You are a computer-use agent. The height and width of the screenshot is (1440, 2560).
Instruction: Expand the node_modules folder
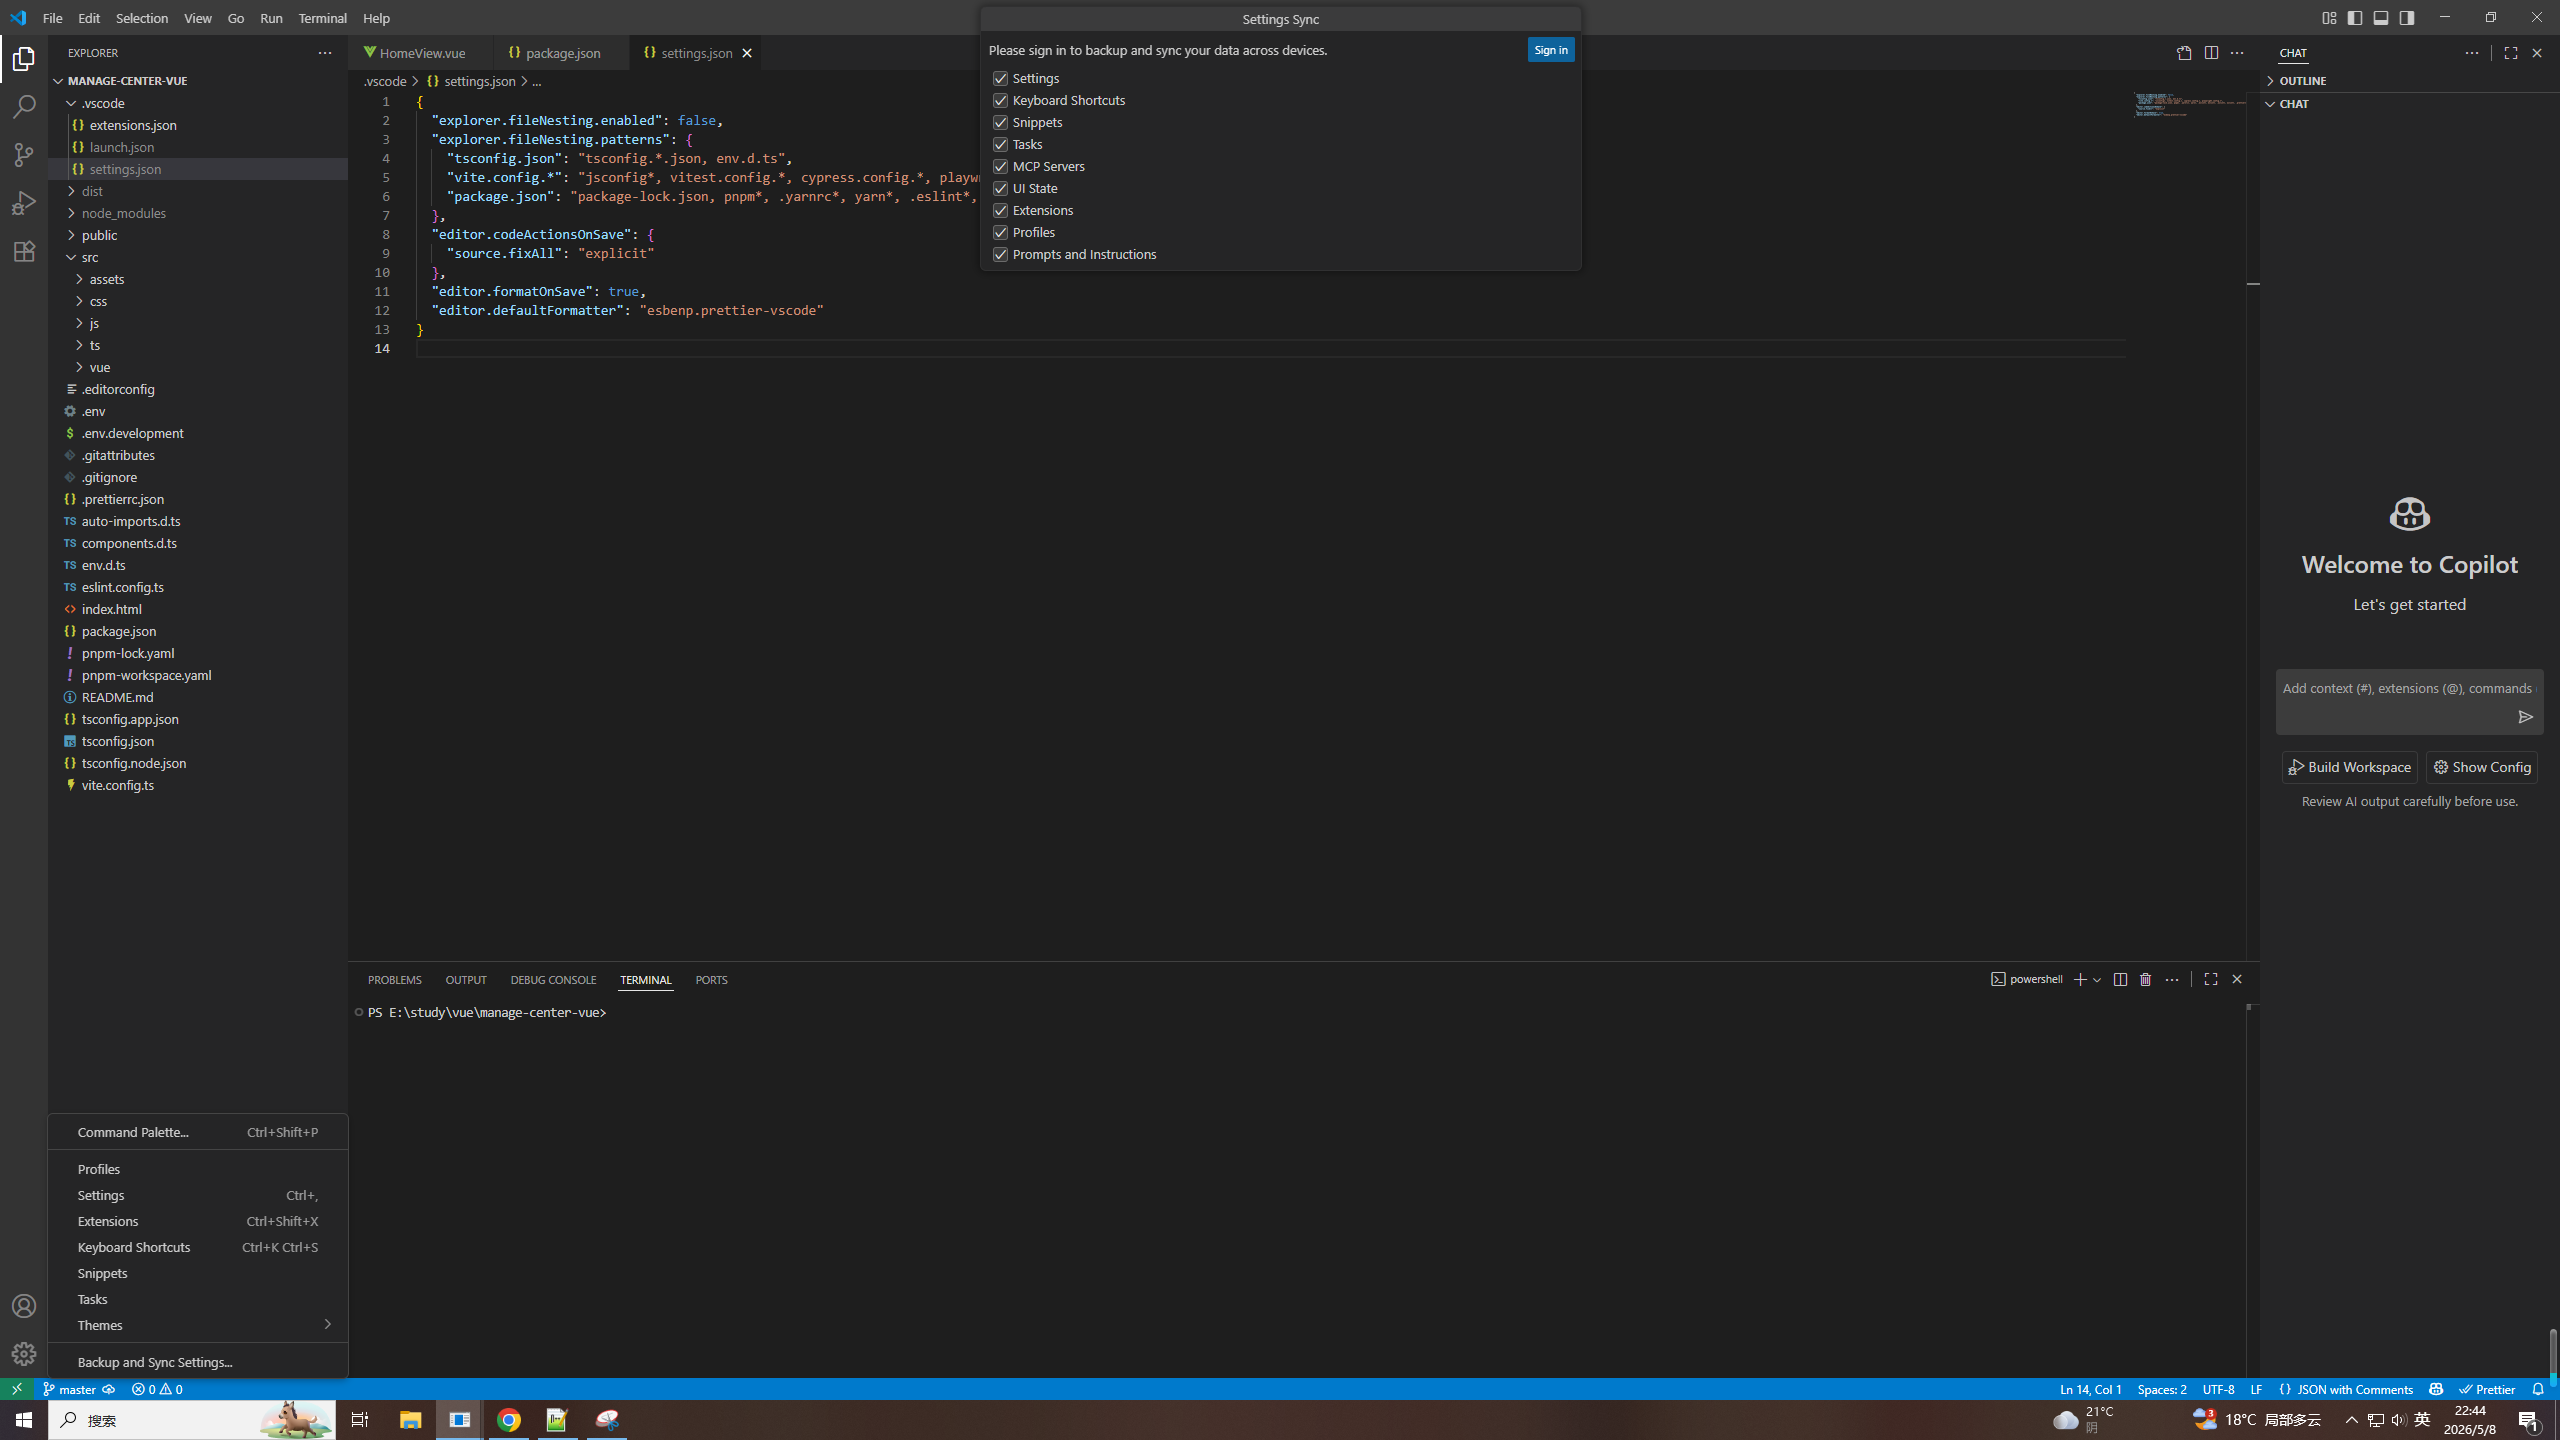[198, 213]
